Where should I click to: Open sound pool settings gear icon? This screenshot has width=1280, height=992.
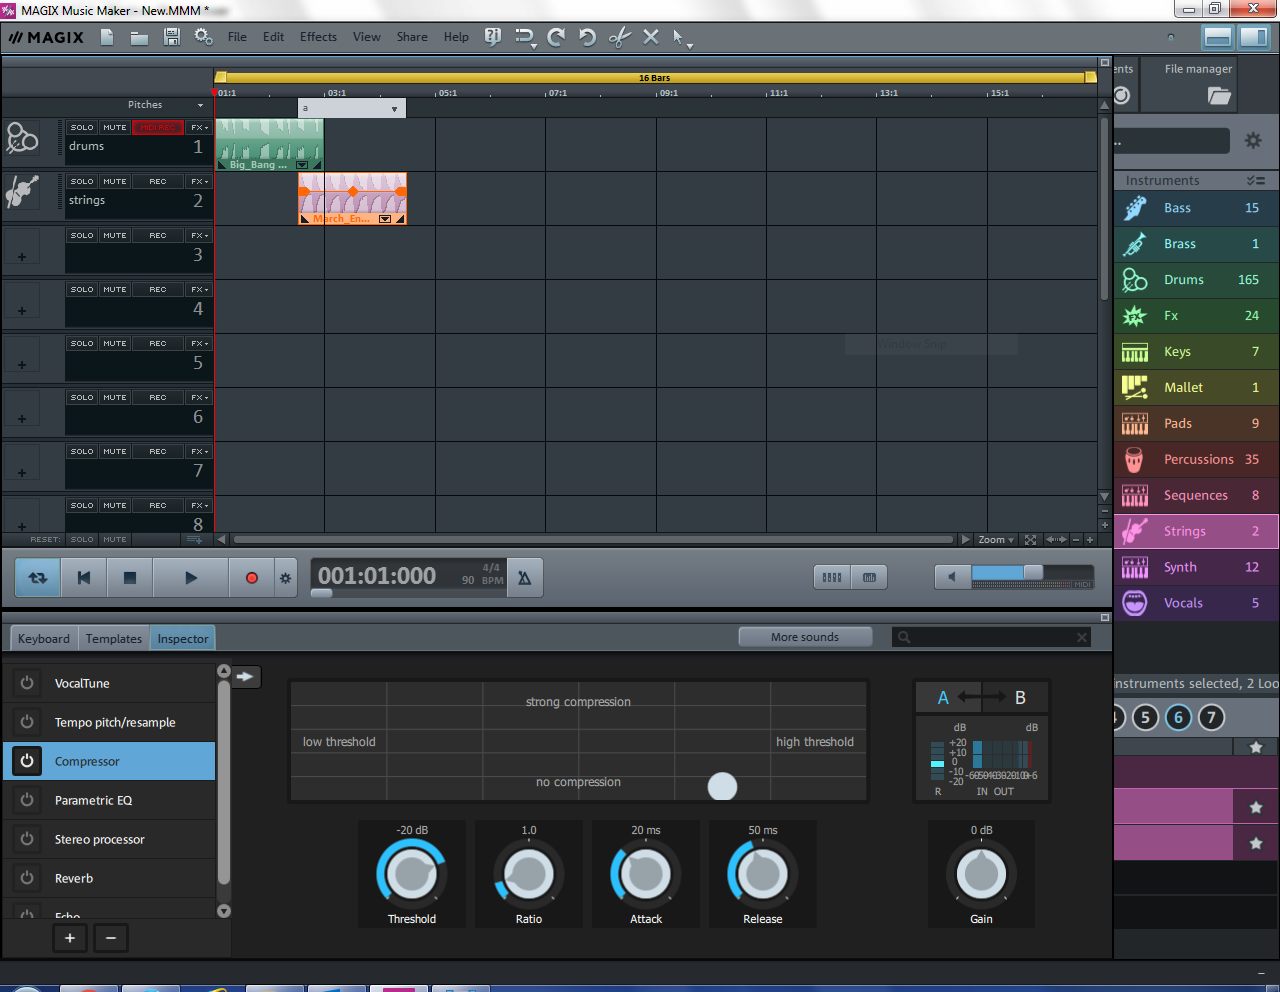(1253, 141)
